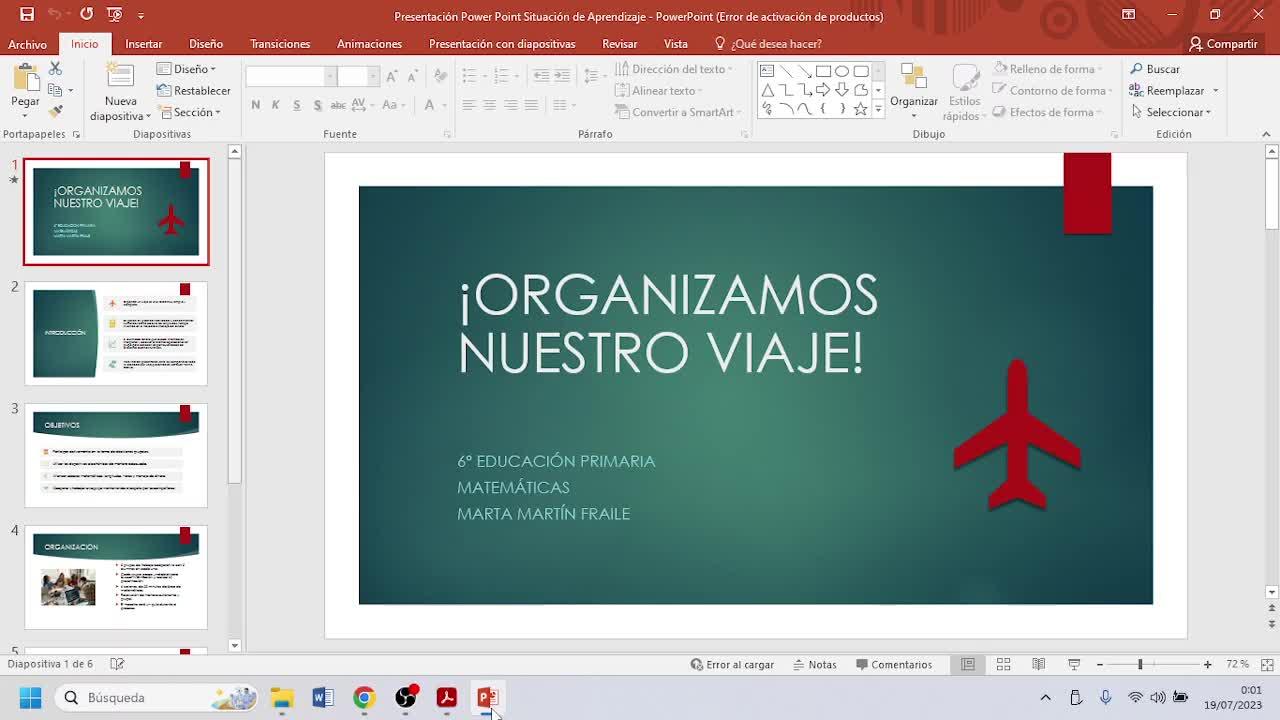Select the Format Painter brush icon
Screen dimensions: 1280x720
pos(55,111)
